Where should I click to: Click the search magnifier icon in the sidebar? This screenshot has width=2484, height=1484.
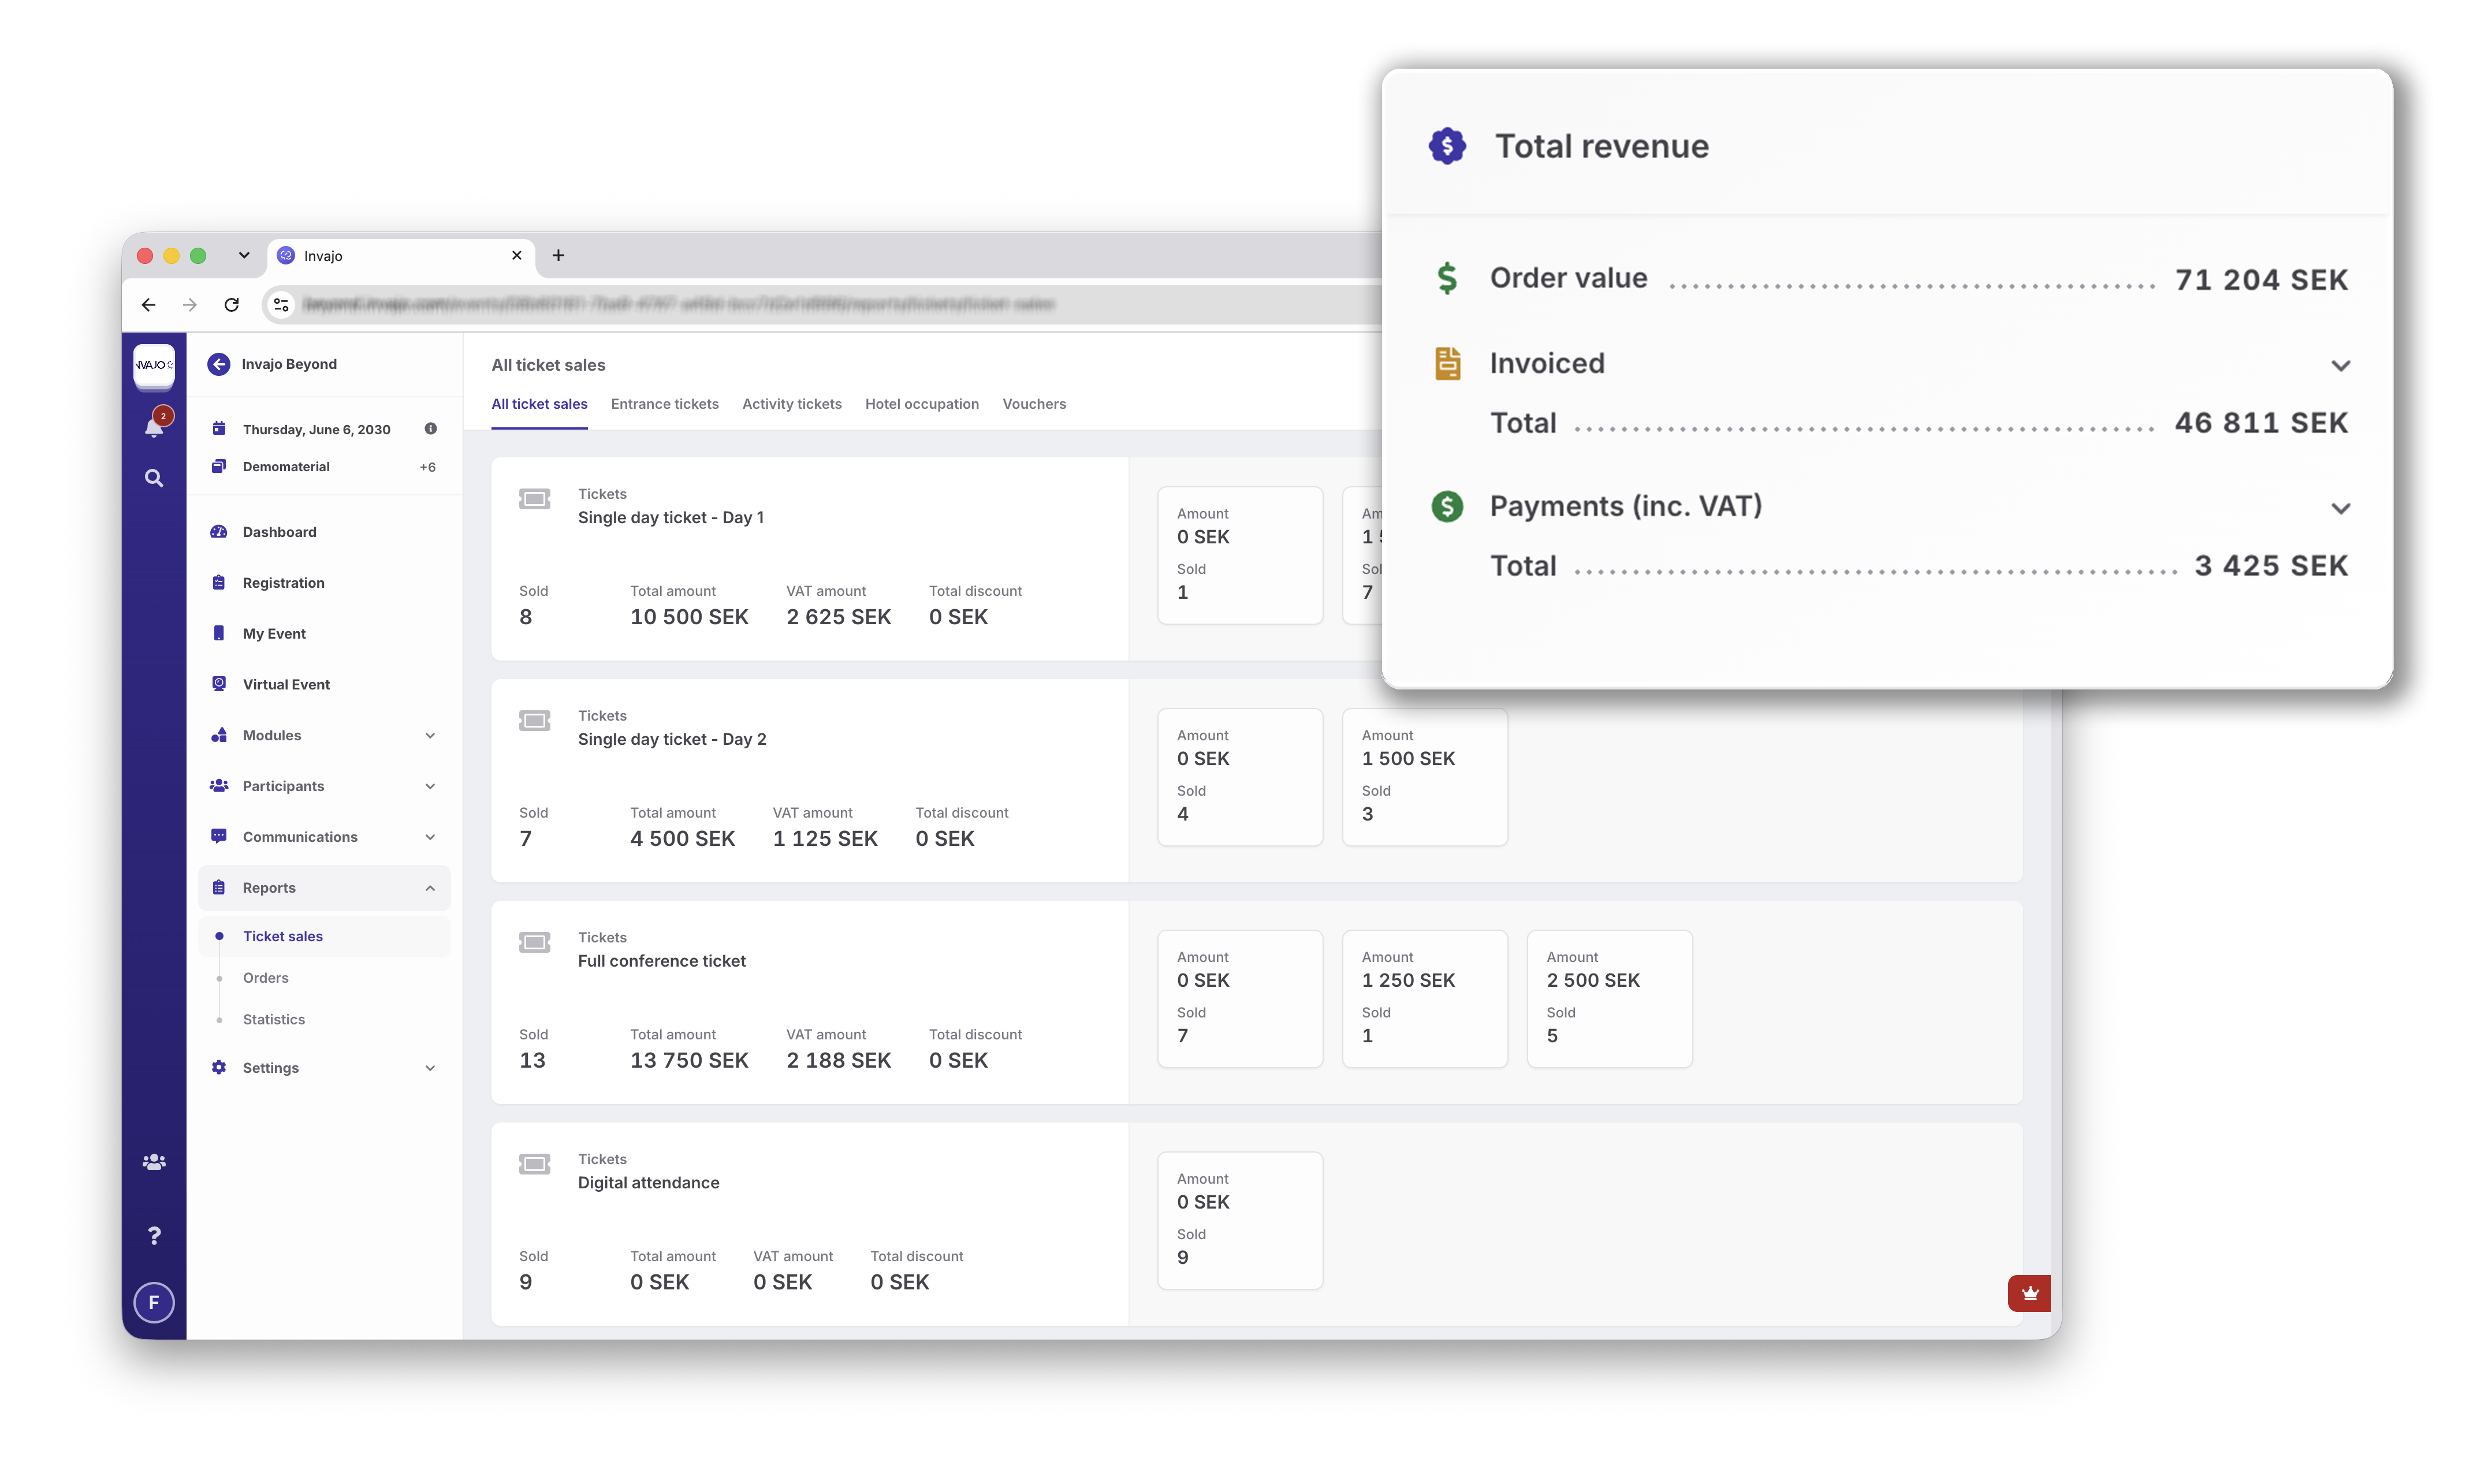pyautogui.click(x=154, y=478)
